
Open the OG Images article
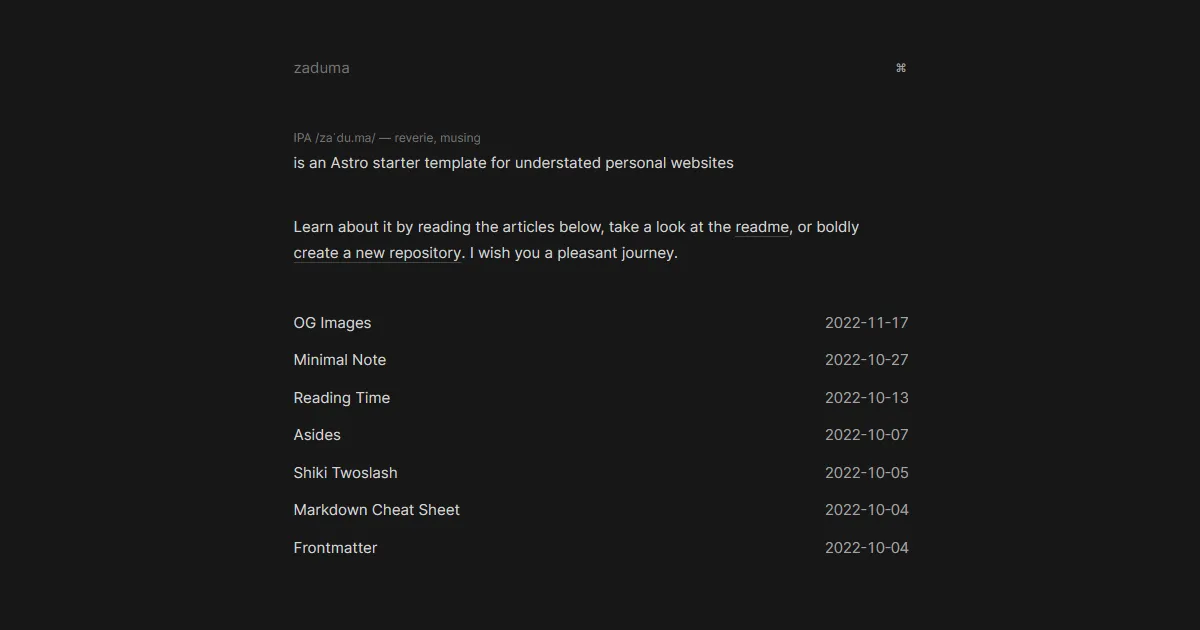(332, 323)
